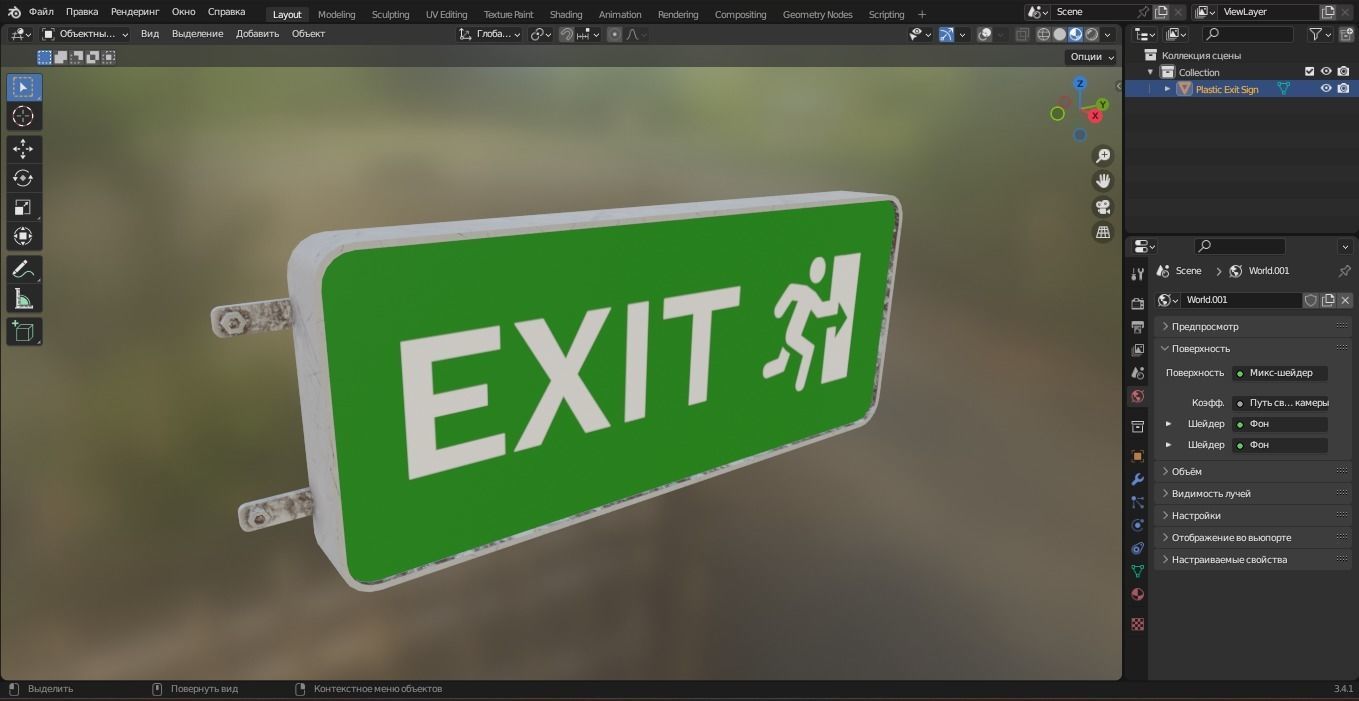This screenshot has height=701, width=1359.
Task: Switch to wireframe viewport shading
Action: tap(1043, 34)
